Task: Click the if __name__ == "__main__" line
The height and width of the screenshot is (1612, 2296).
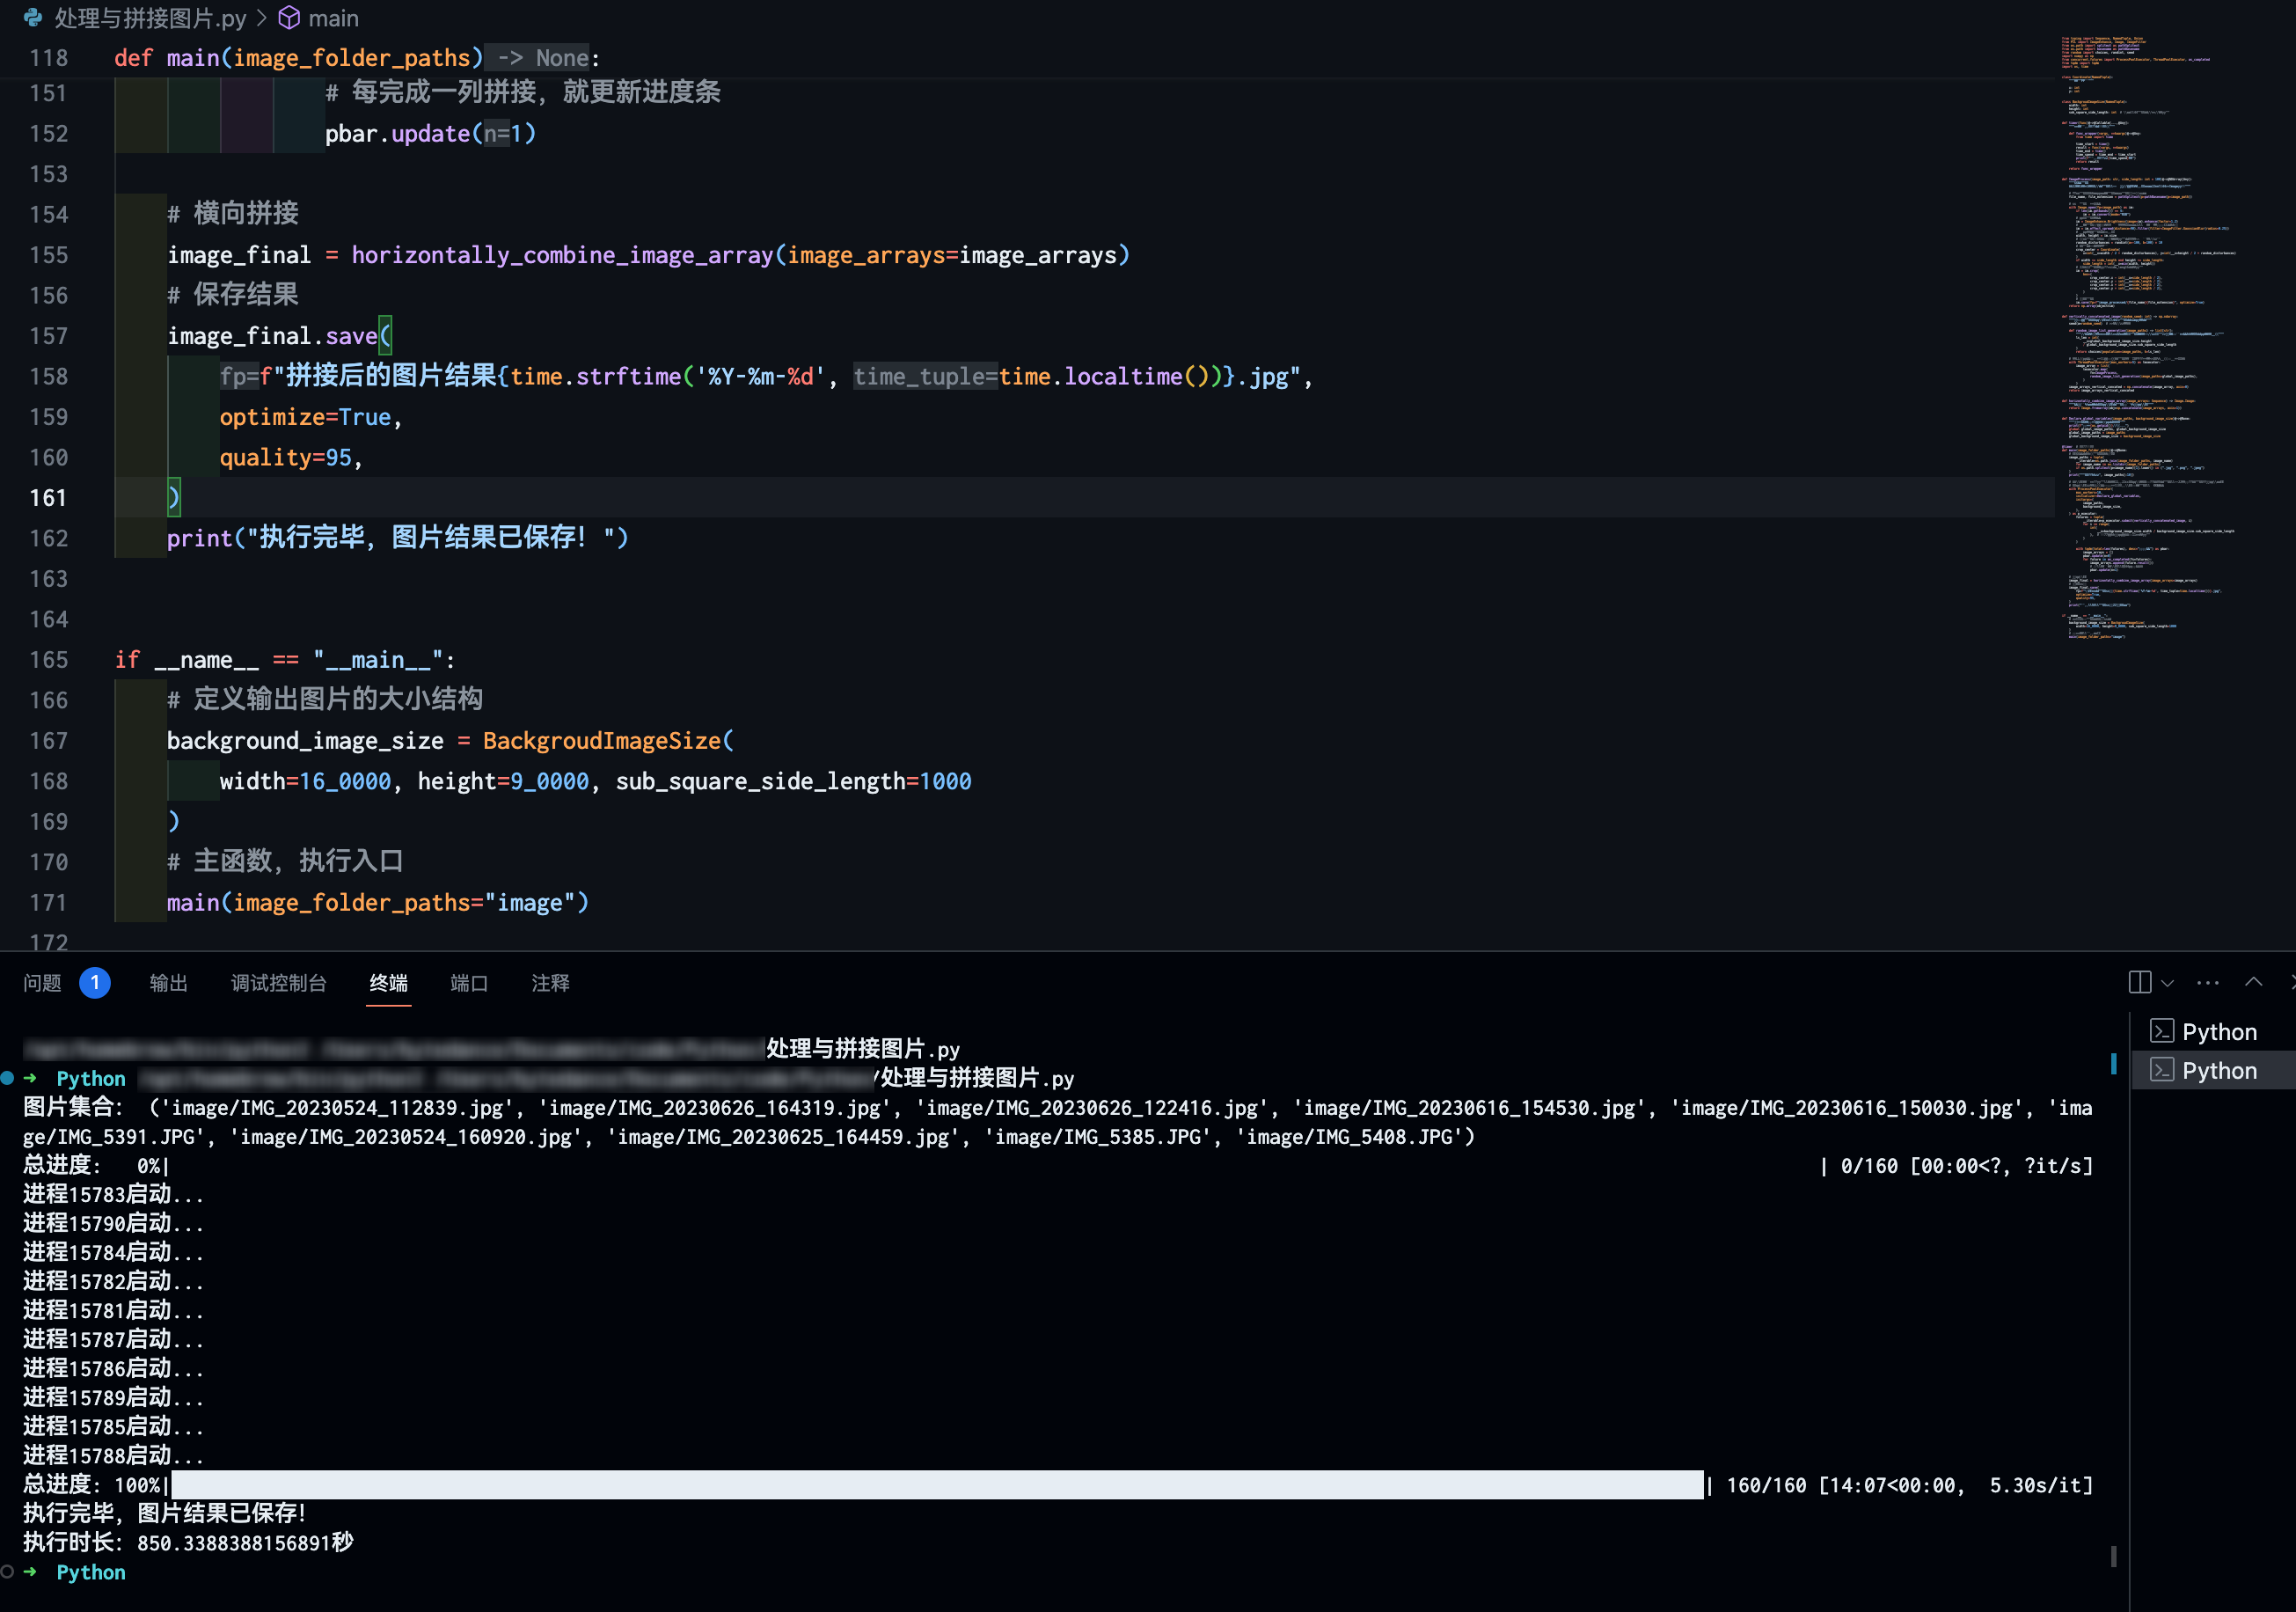Action: click(285, 660)
